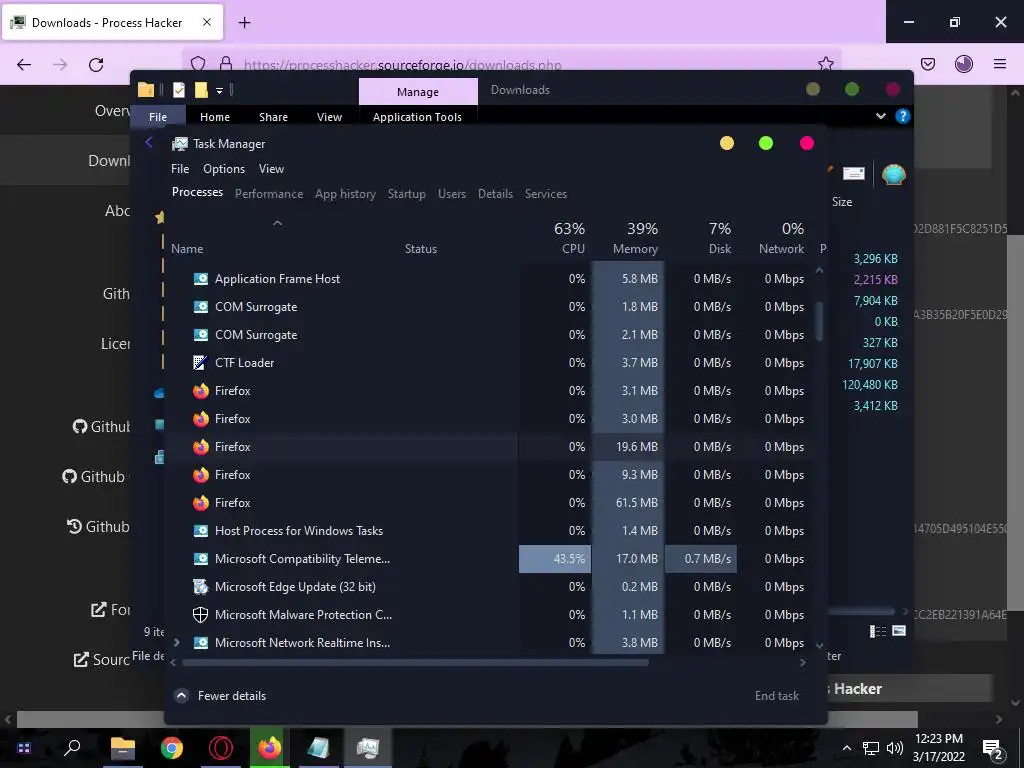
Task: Click the pink Task Manager close dot
Action: click(807, 143)
